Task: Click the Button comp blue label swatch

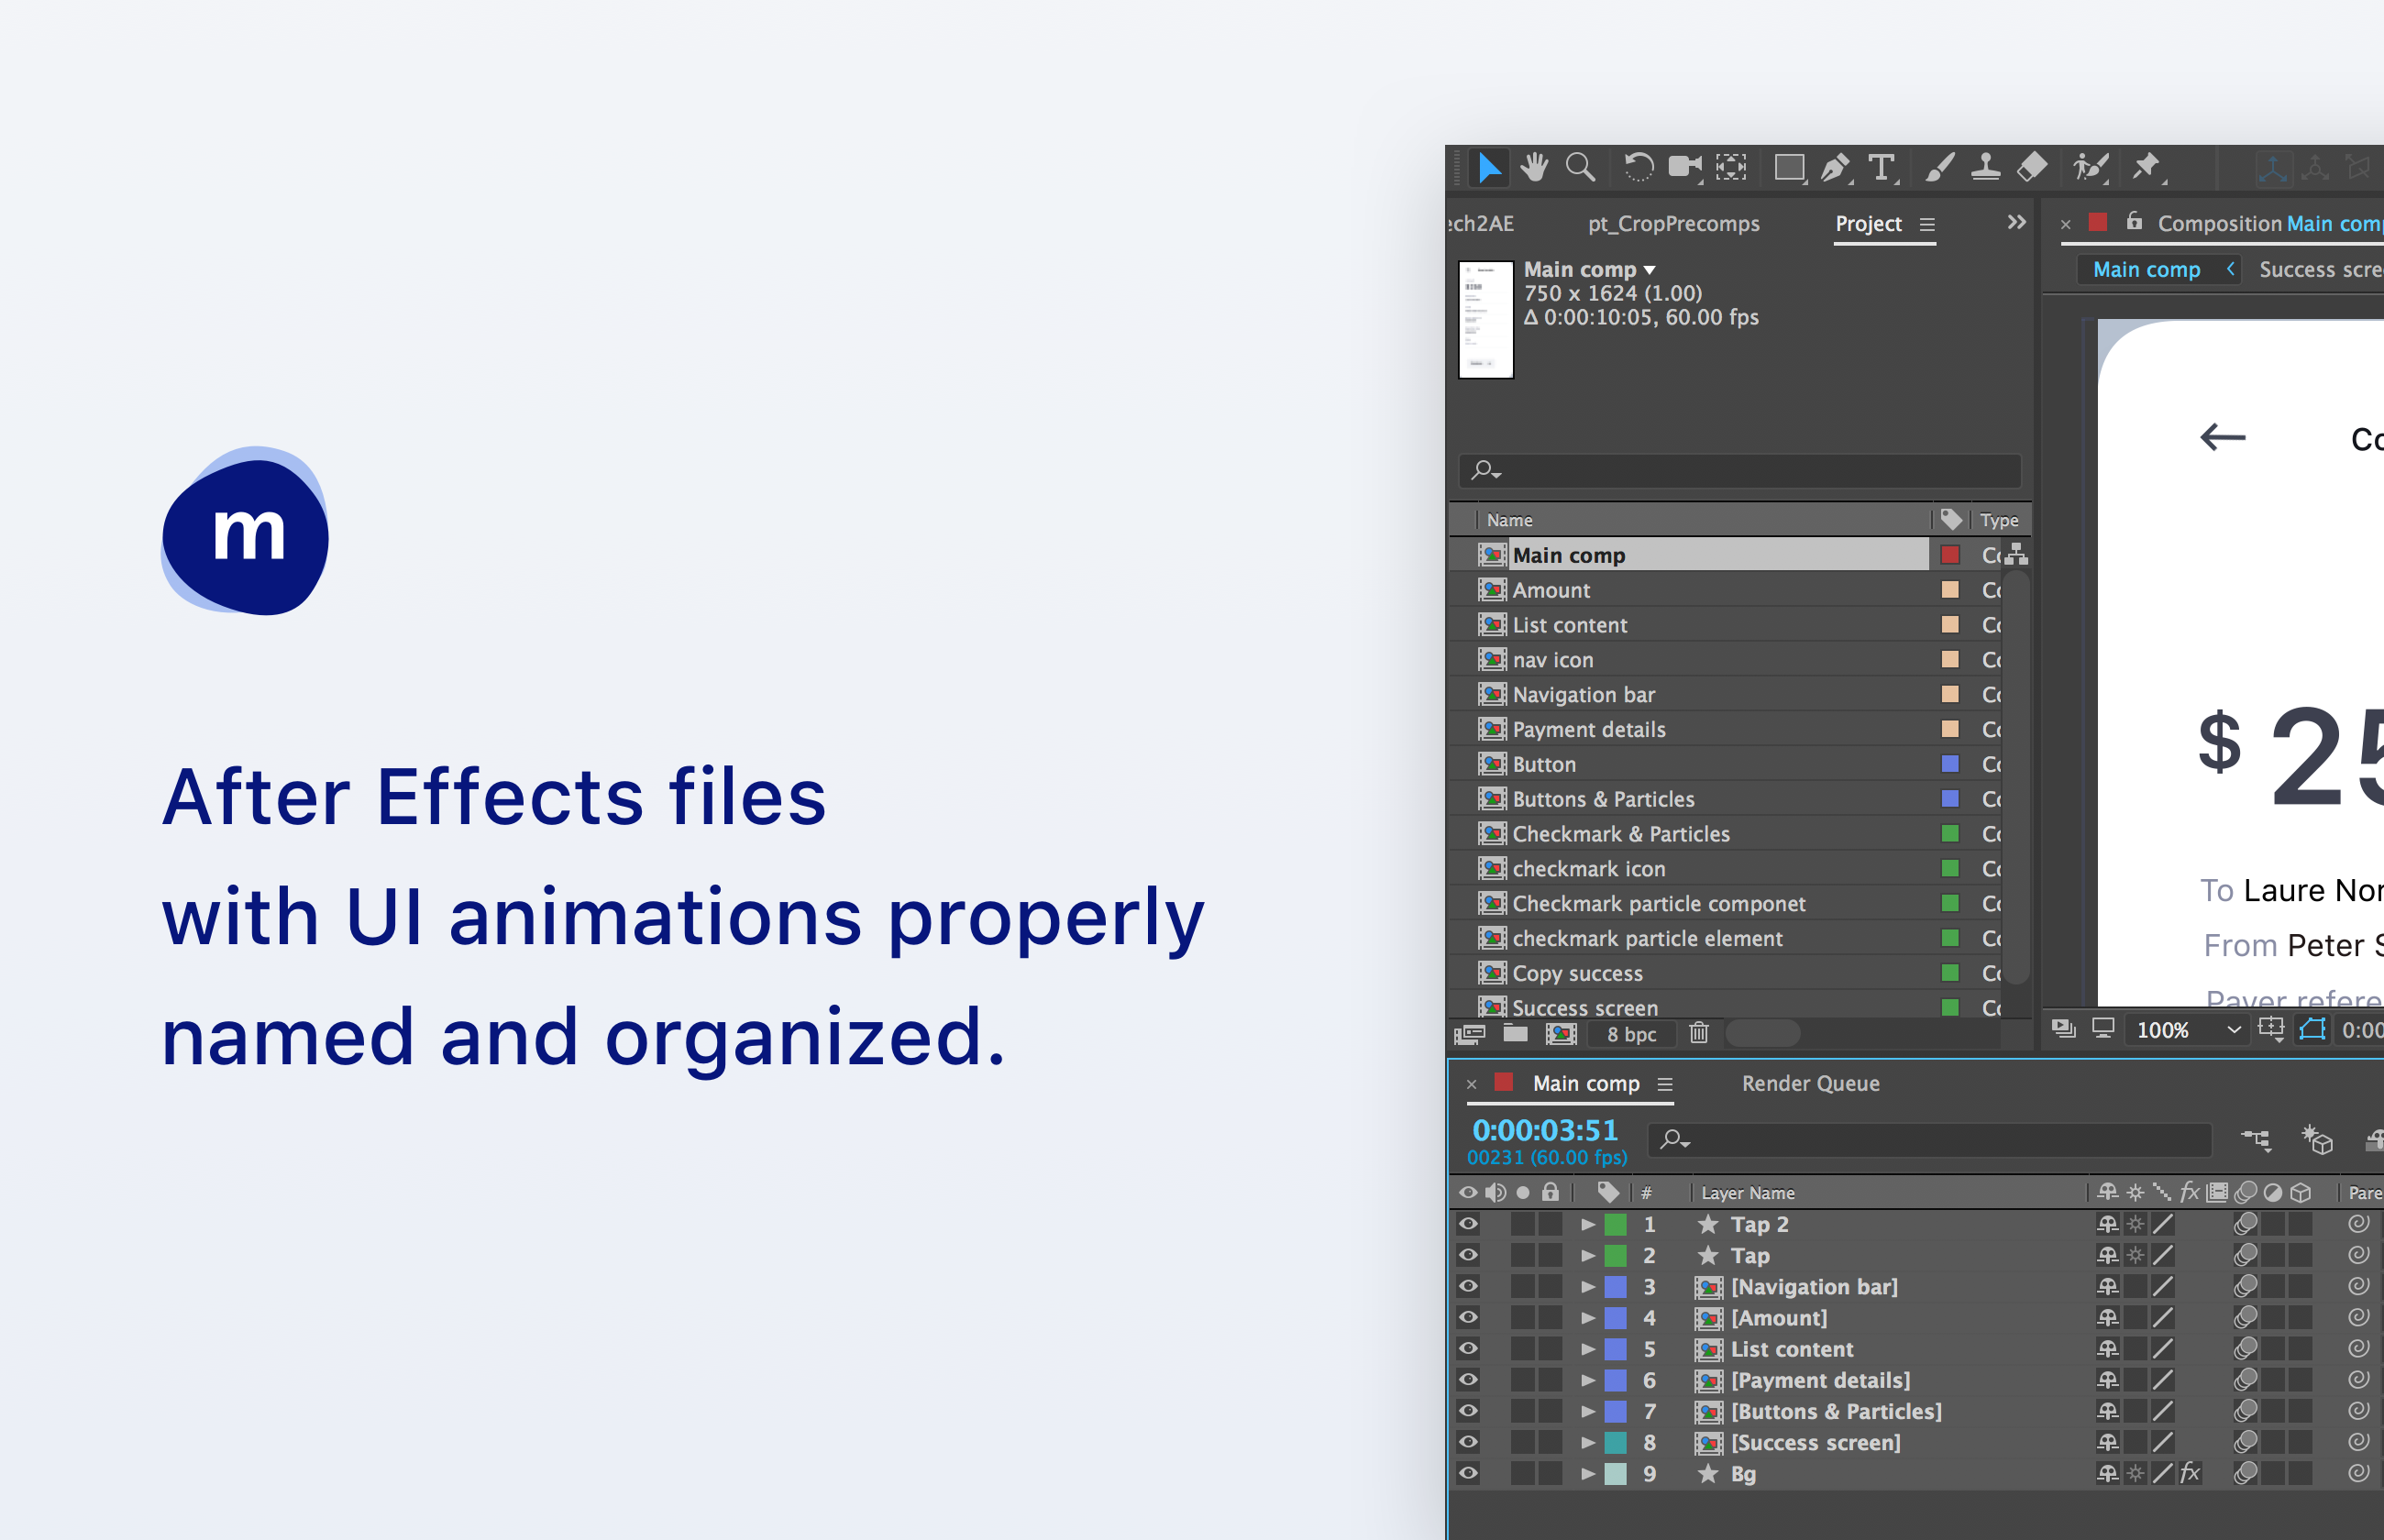Action: pyautogui.click(x=1949, y=764)
